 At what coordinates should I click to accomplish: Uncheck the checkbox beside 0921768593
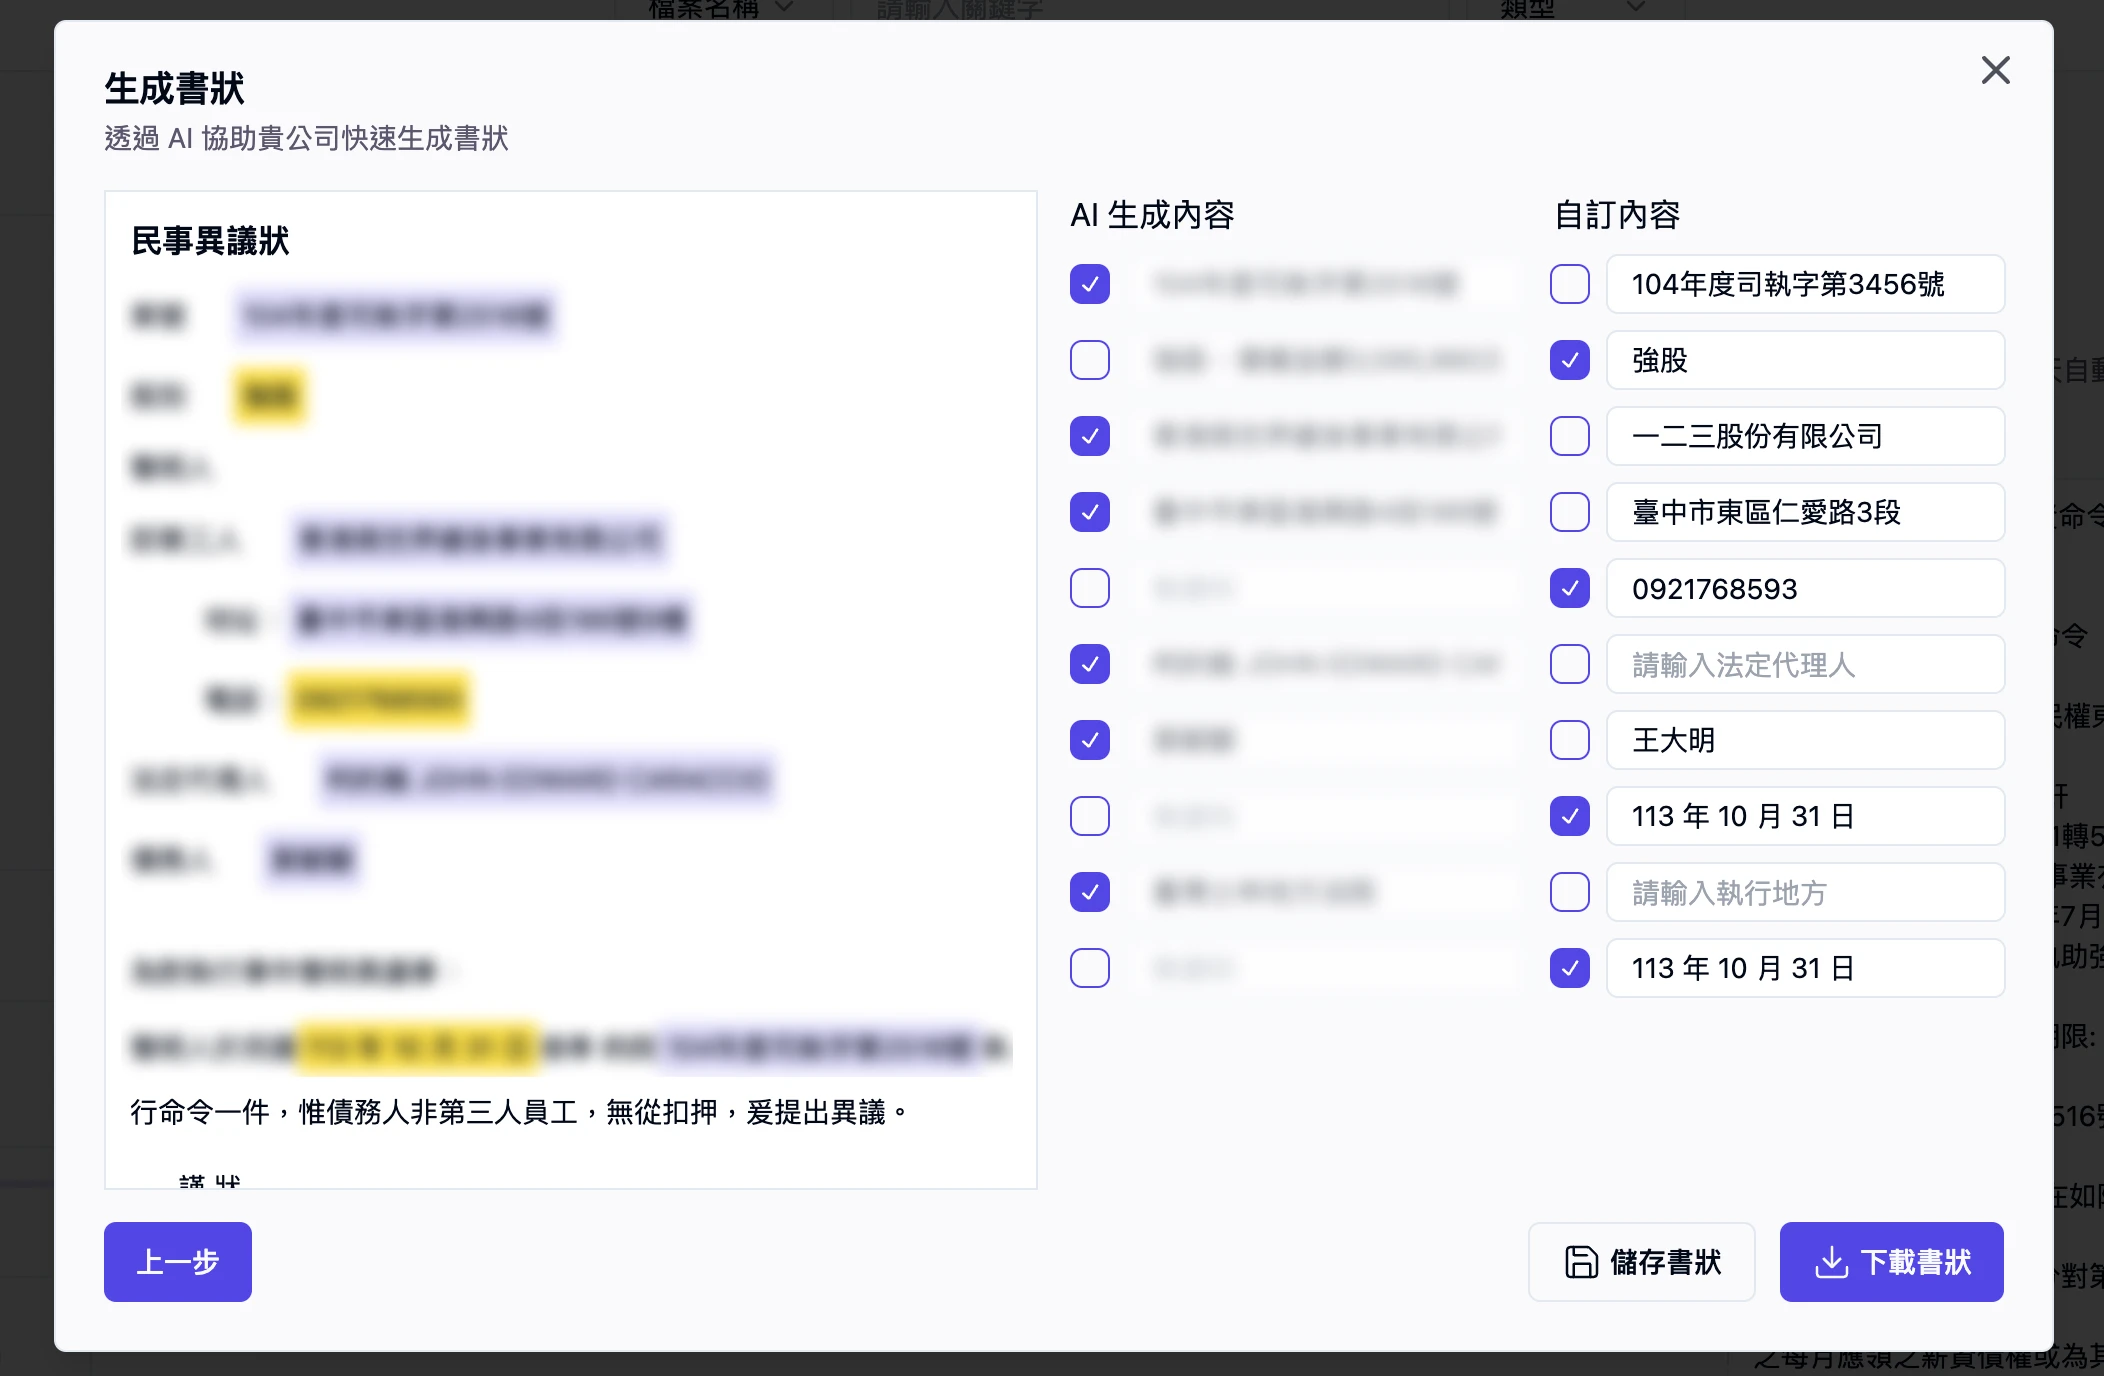pyautogui.click(x=1569, y=588)
